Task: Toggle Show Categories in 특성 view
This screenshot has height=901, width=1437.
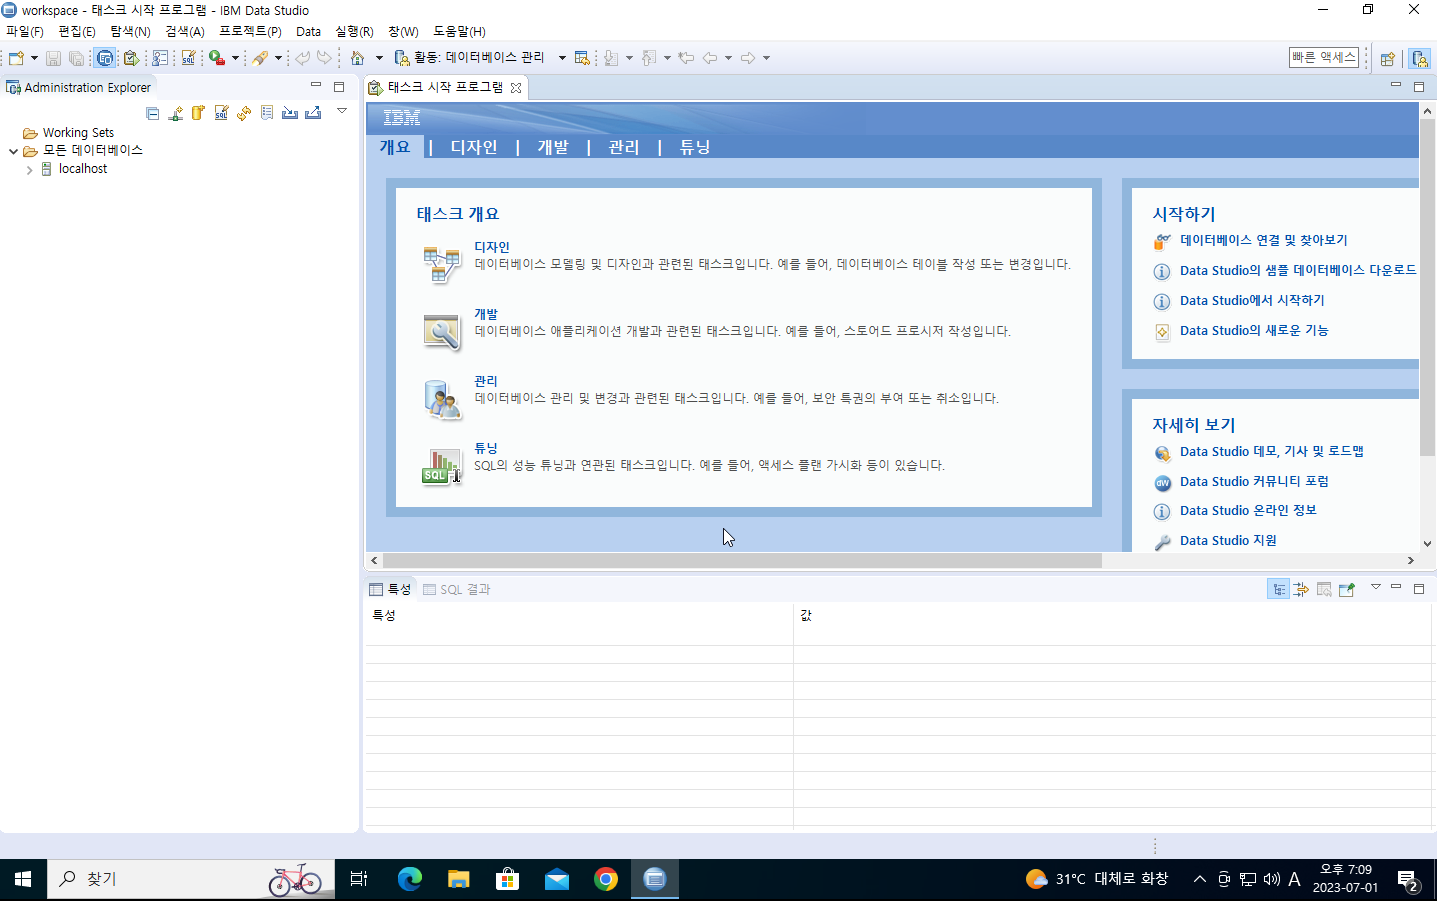Action: pos(1278,589)
